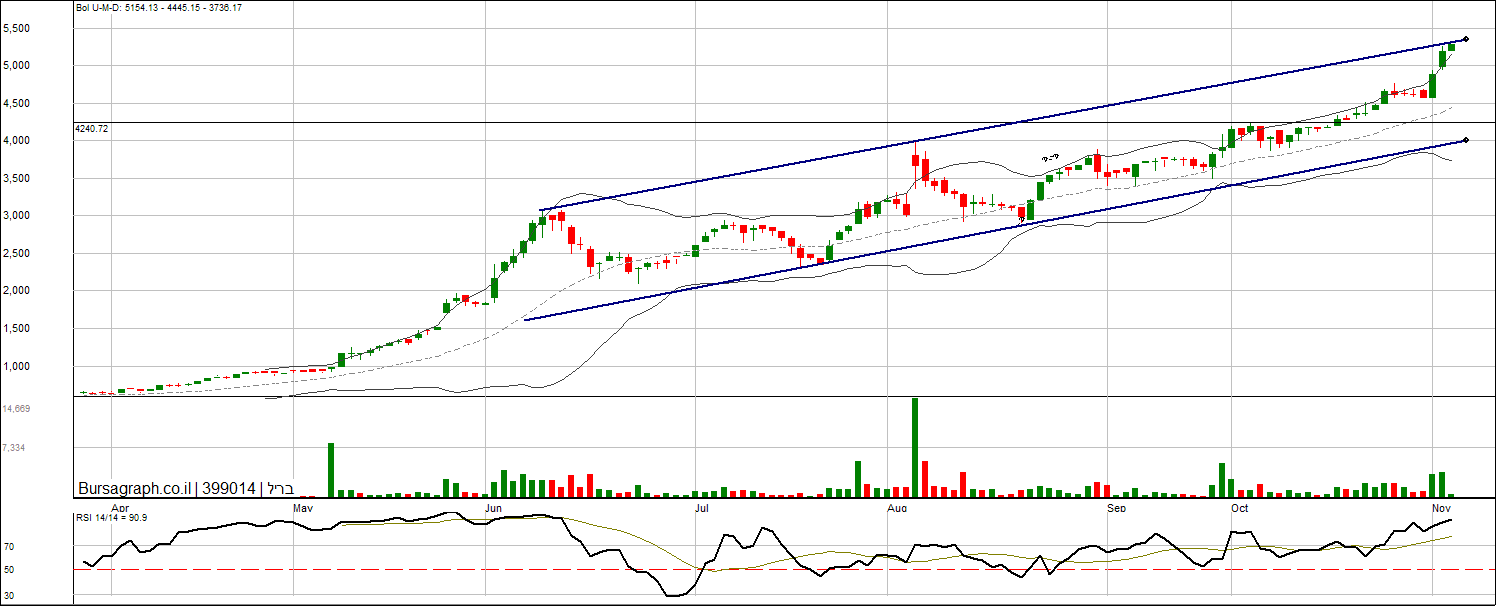Click the RSI 70 level label

pyautogui.click(x=9, y=547)
